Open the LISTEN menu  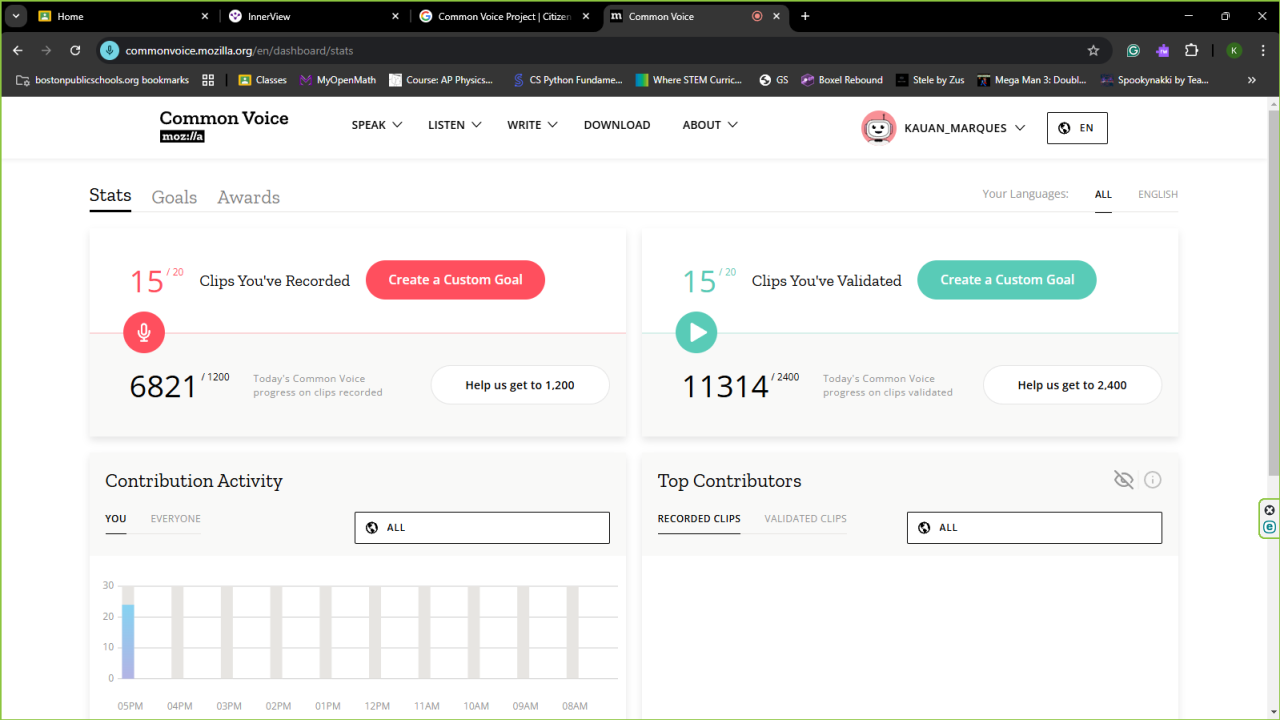(455, 125)
